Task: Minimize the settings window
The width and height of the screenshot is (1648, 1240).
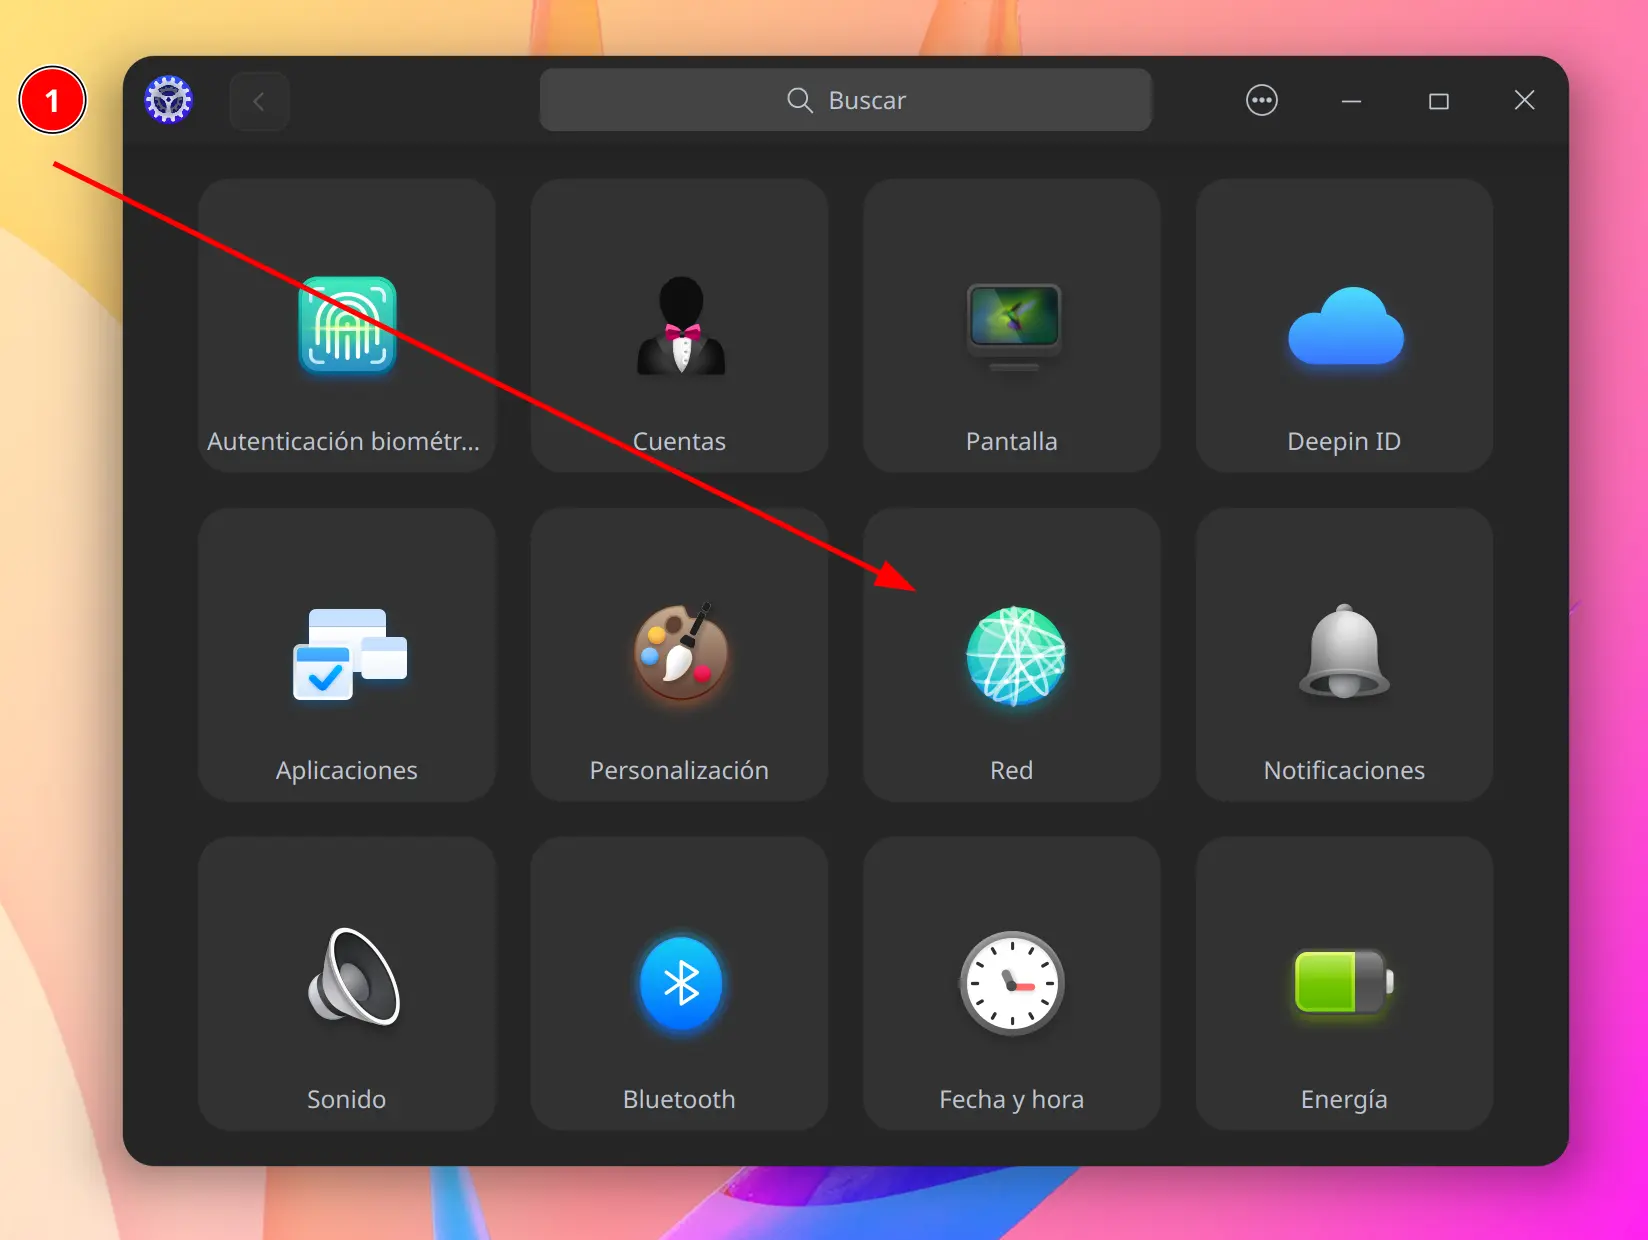Action: tap(1352, 101)
